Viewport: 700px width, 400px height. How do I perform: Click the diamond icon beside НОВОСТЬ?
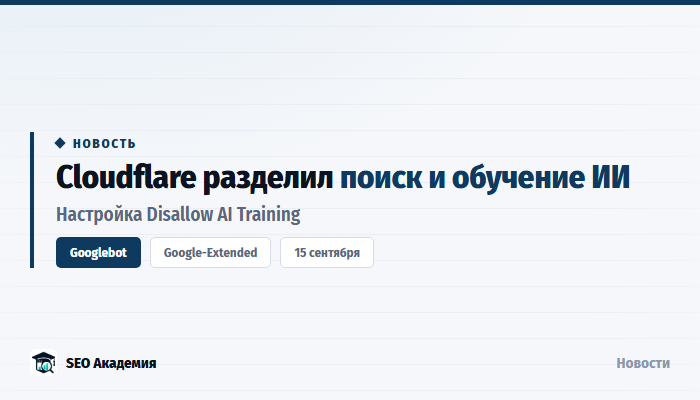tap(60, 143)
